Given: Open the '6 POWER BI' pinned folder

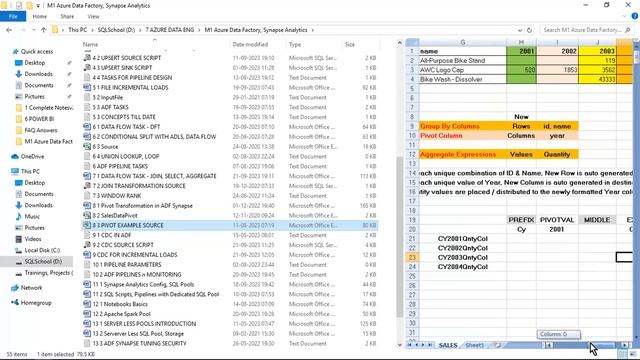Looking at the screenshot, I should point(39,119).
